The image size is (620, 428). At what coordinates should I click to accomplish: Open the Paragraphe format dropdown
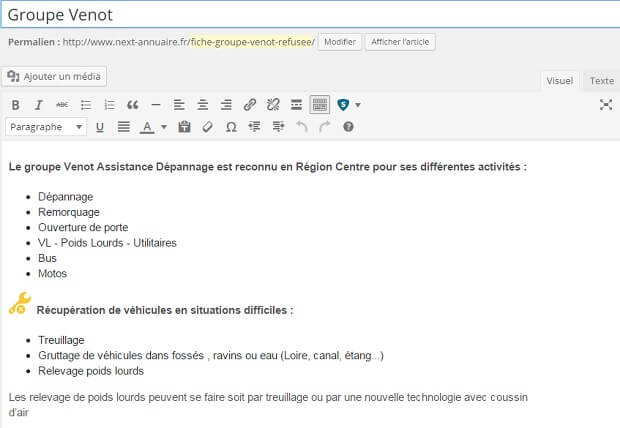46,127
